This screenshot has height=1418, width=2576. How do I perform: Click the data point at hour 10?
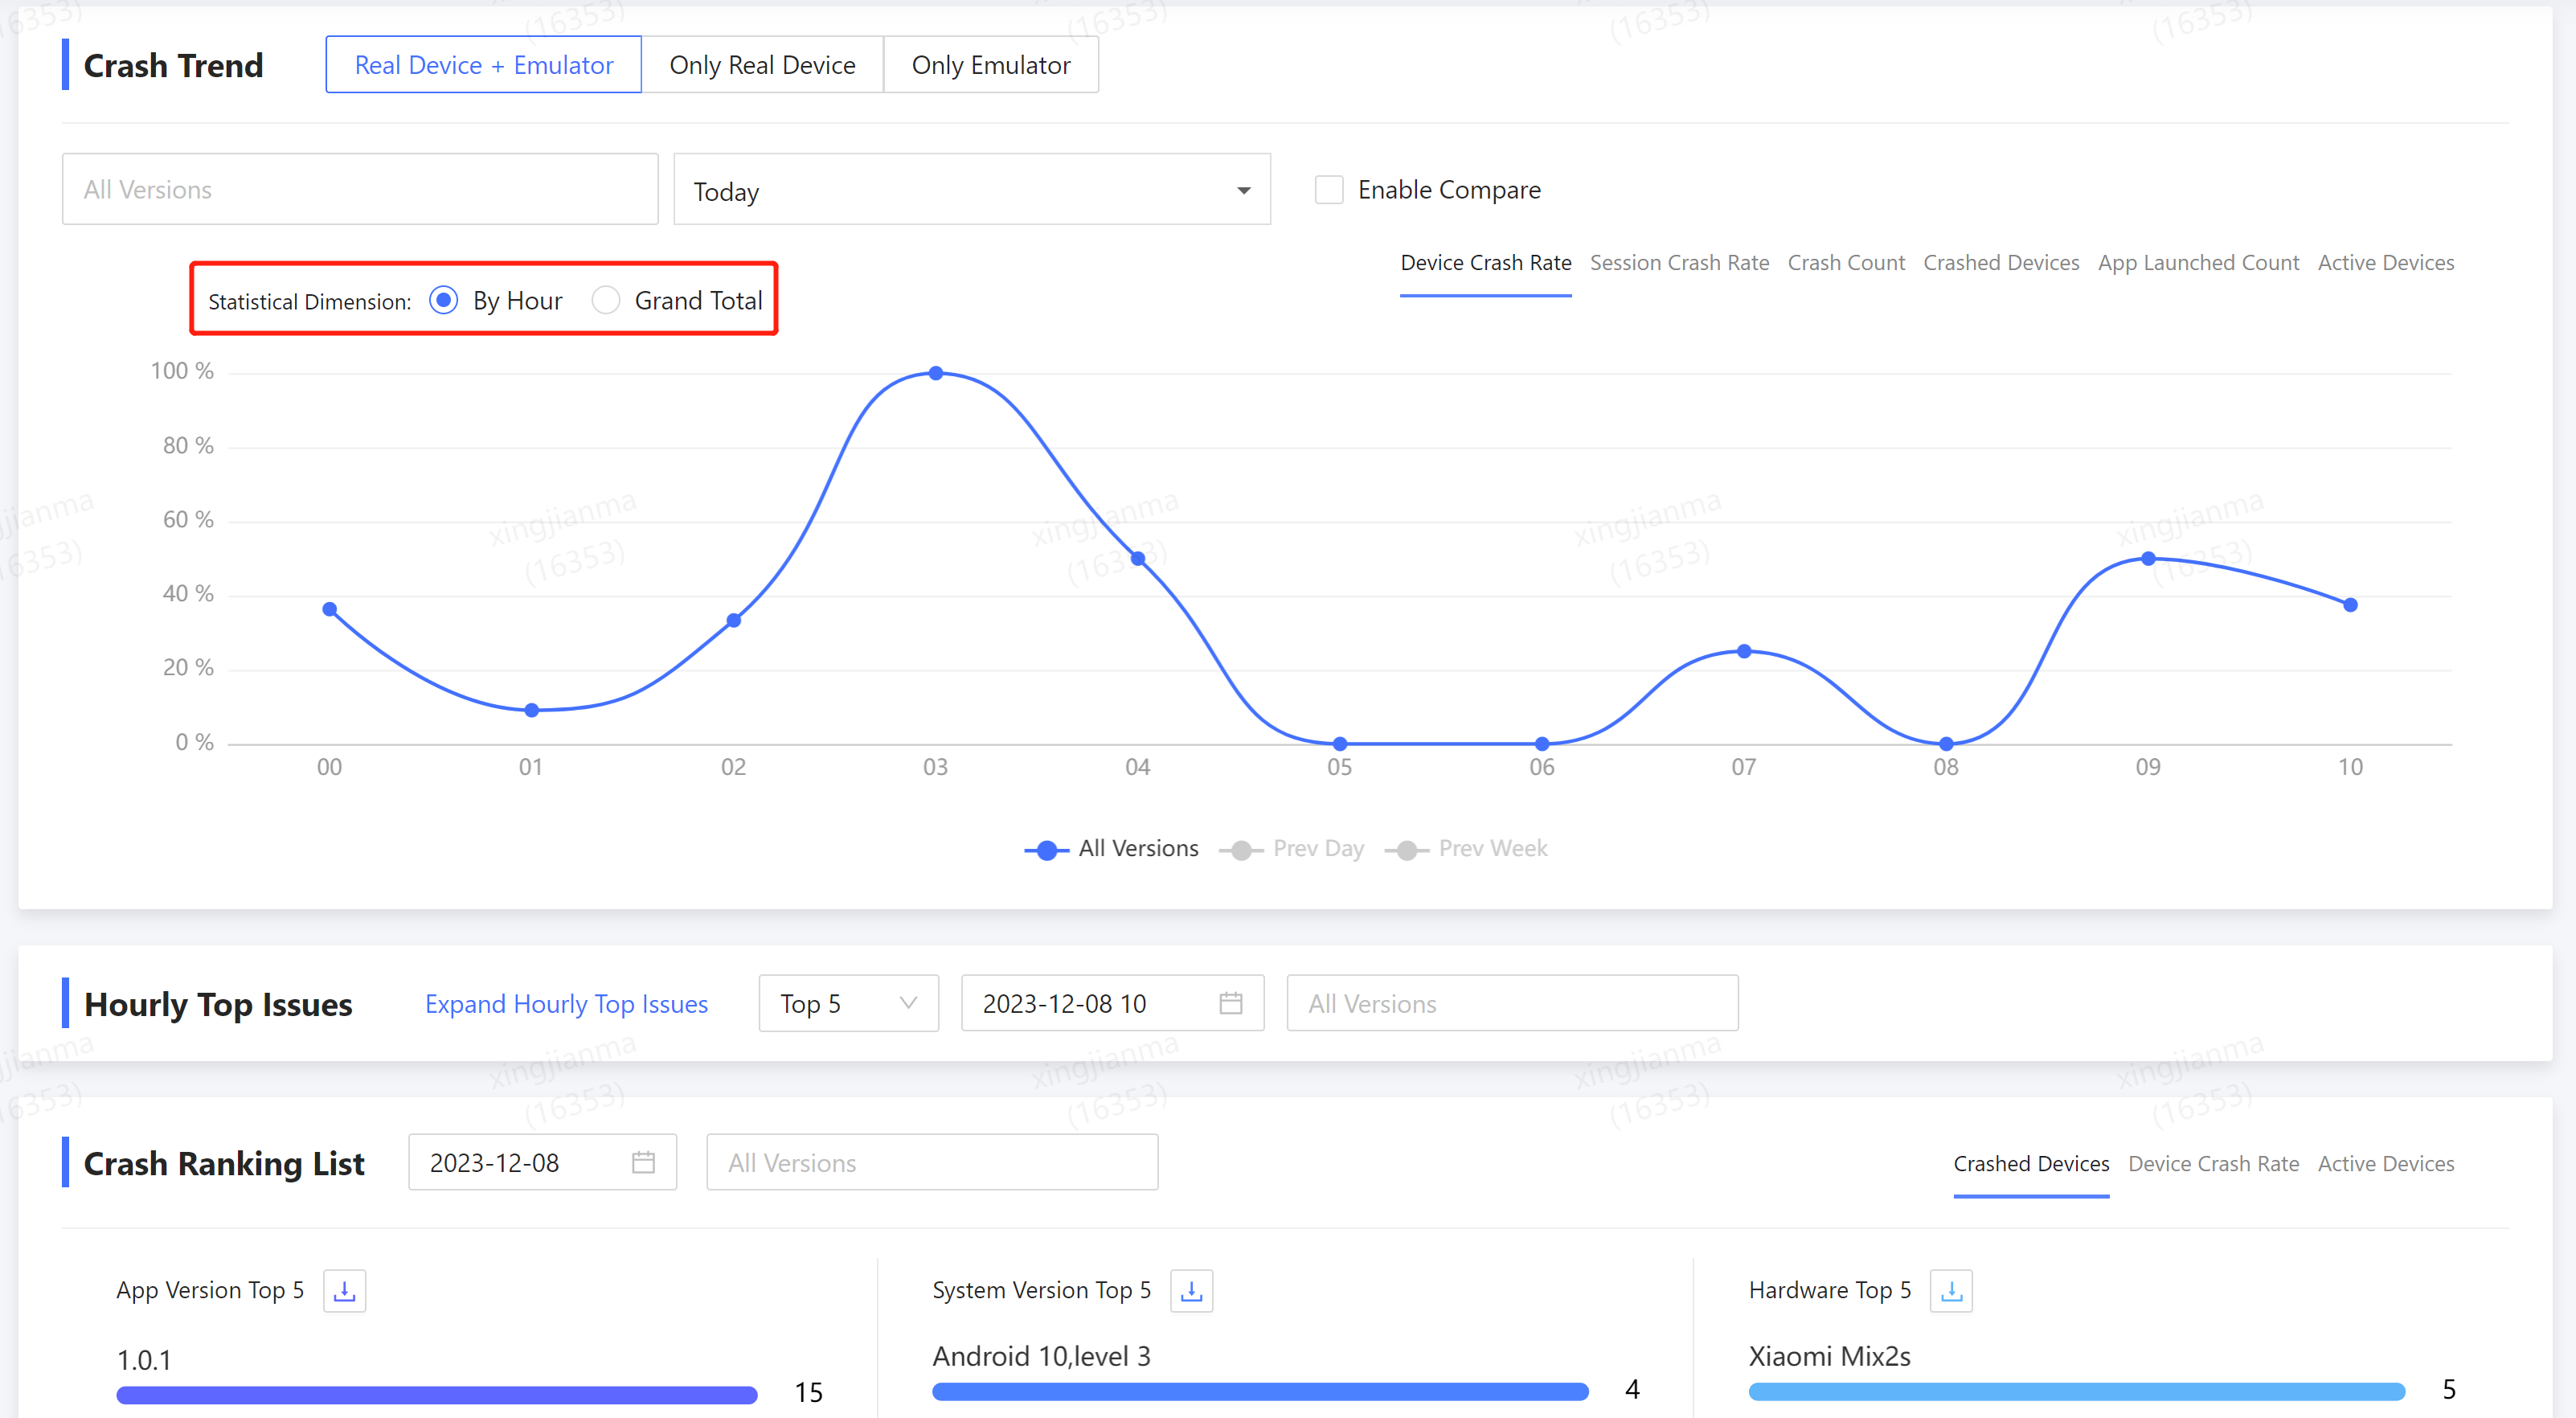point(2350,605)
